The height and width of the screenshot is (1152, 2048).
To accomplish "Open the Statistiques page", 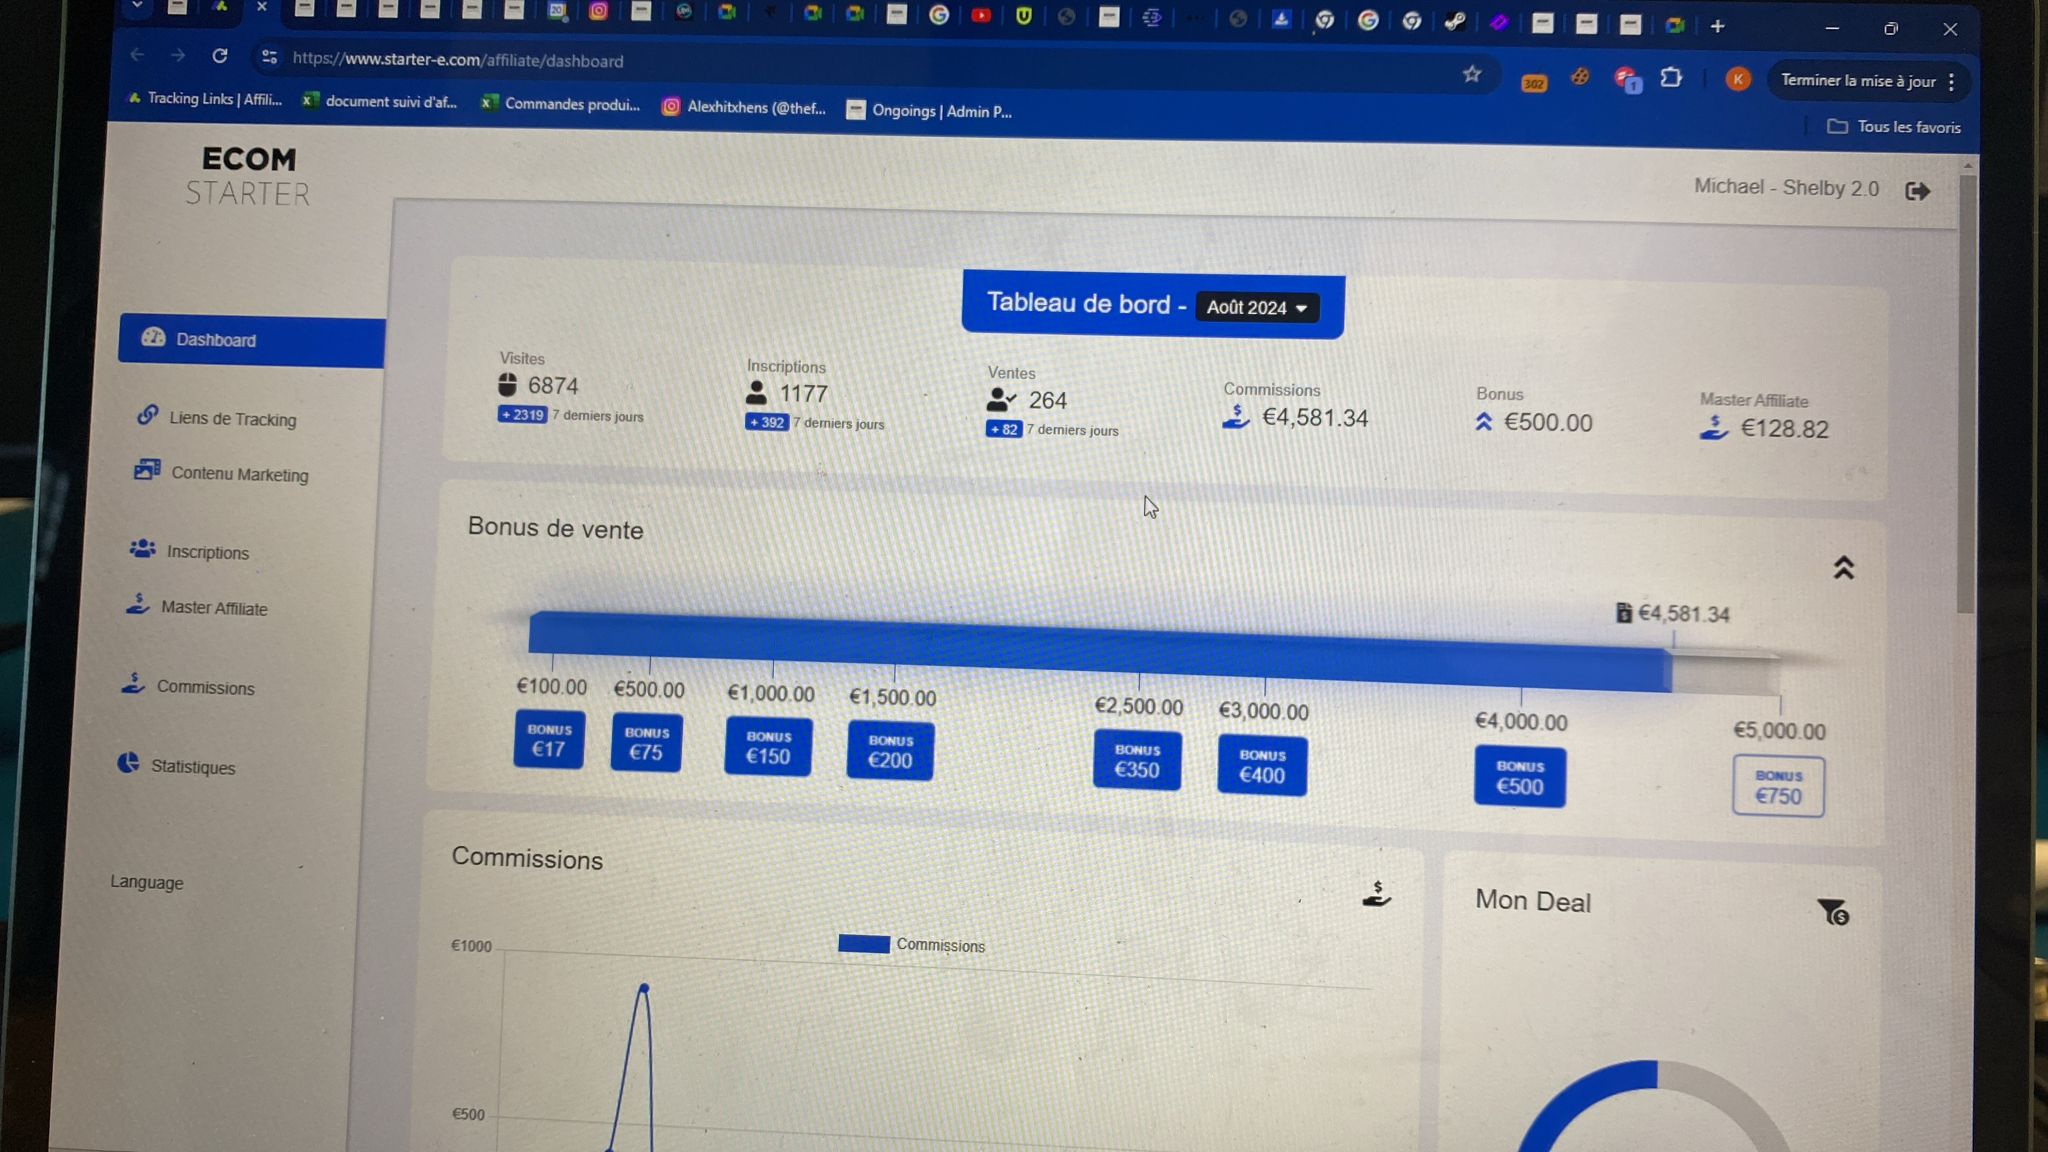I will [x=192, y=767].
